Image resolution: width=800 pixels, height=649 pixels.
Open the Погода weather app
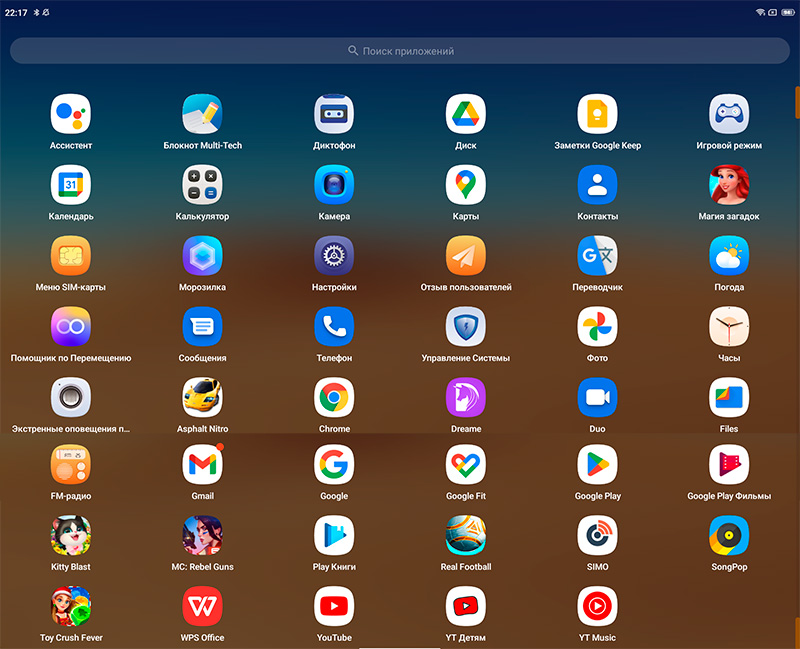click(729, 256)
